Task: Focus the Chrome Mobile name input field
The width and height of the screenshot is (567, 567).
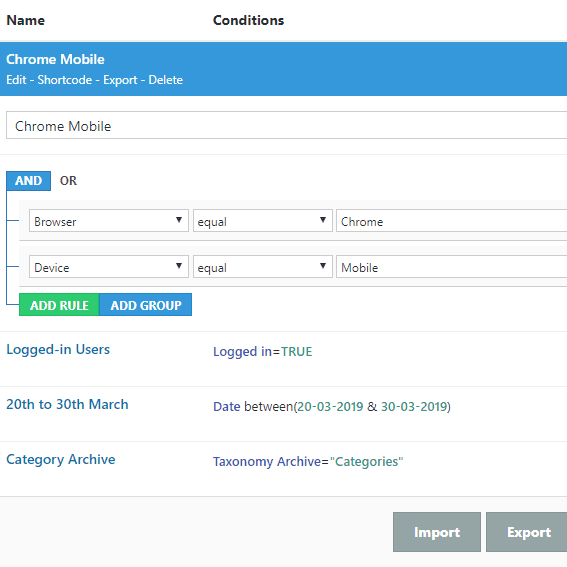Action: (x=286, y=125)
